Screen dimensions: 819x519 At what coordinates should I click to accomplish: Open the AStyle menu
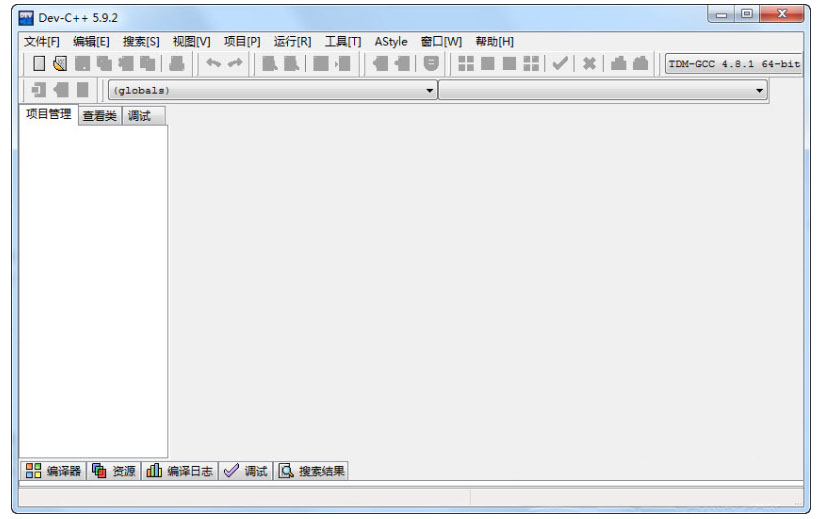391,41
